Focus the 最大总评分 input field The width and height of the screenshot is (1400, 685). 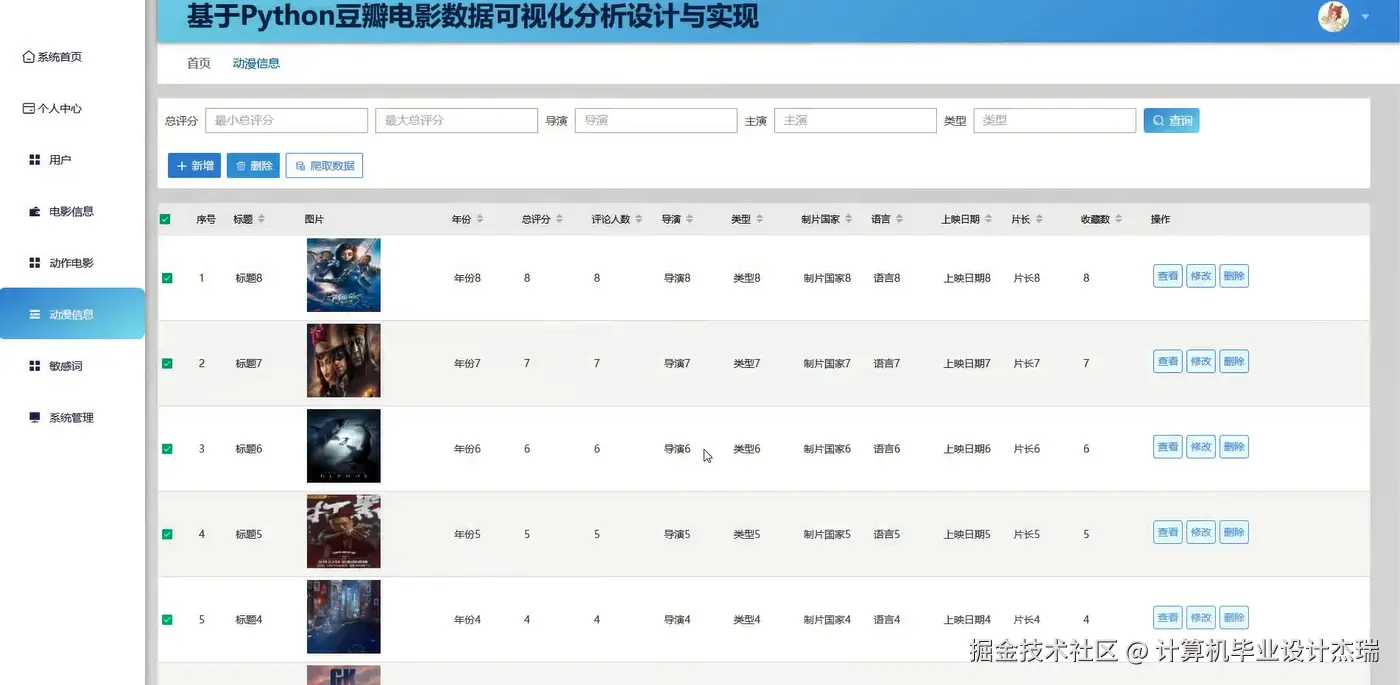[x=457, y=120]
